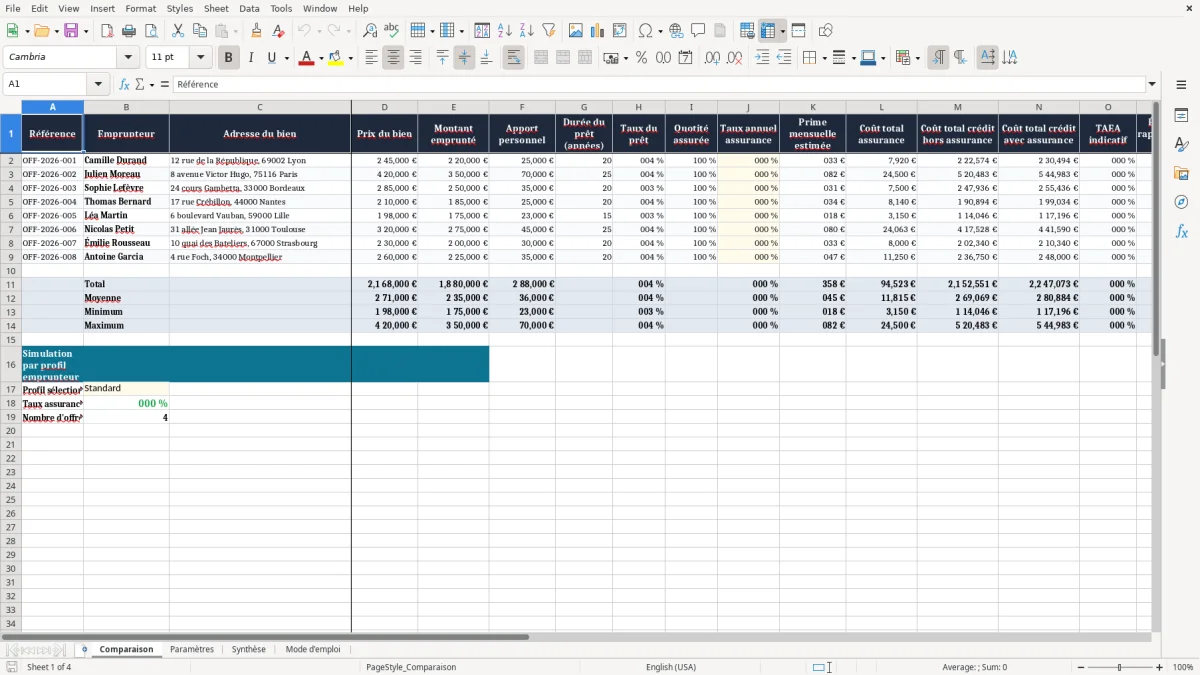Viewport: 1200px width, 675px height.
Task: Open the Borders dropdown arrow
Action: pos(824,58)
